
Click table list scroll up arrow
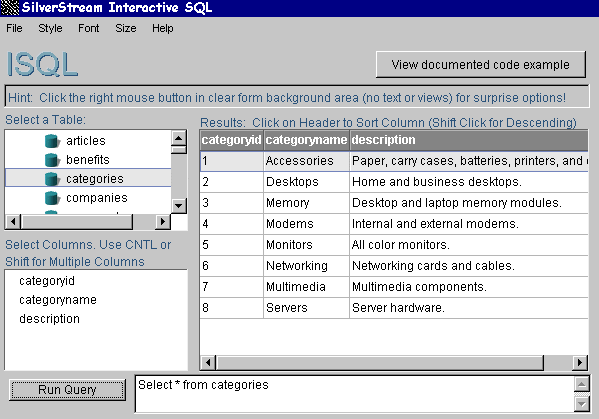tap(179, 138)
